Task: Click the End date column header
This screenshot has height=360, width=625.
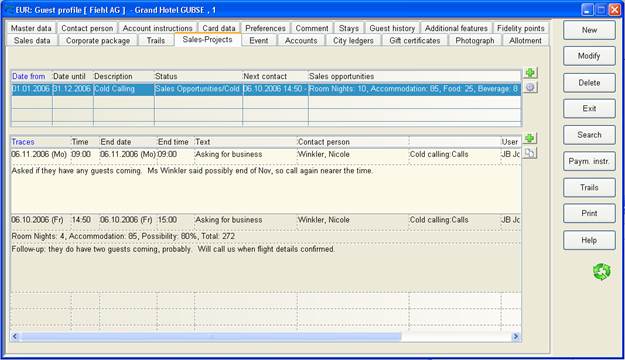Action: click(x=128, y=142)
